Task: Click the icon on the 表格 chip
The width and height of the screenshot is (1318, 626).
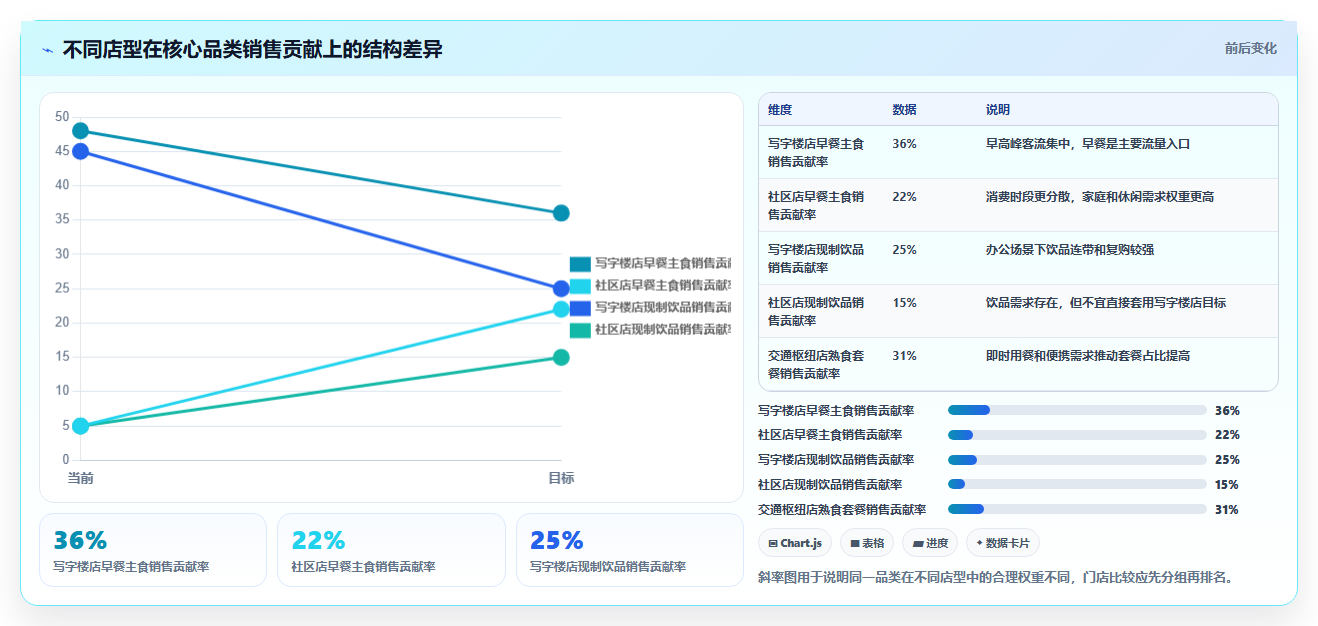Action: click(855, 543)
